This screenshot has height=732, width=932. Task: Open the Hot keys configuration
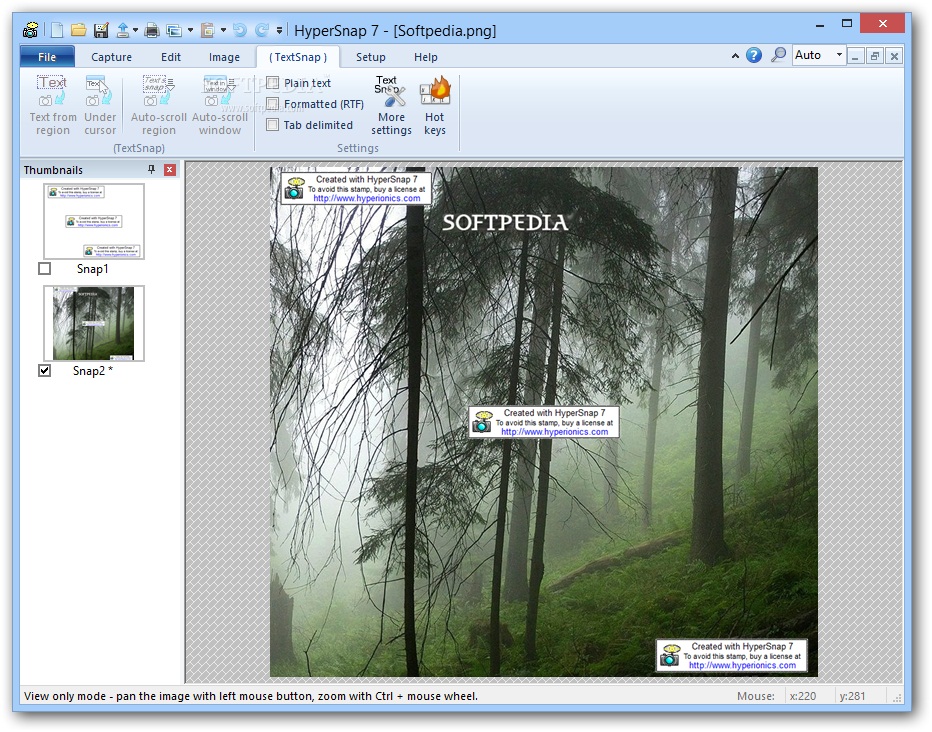point(434,105)
